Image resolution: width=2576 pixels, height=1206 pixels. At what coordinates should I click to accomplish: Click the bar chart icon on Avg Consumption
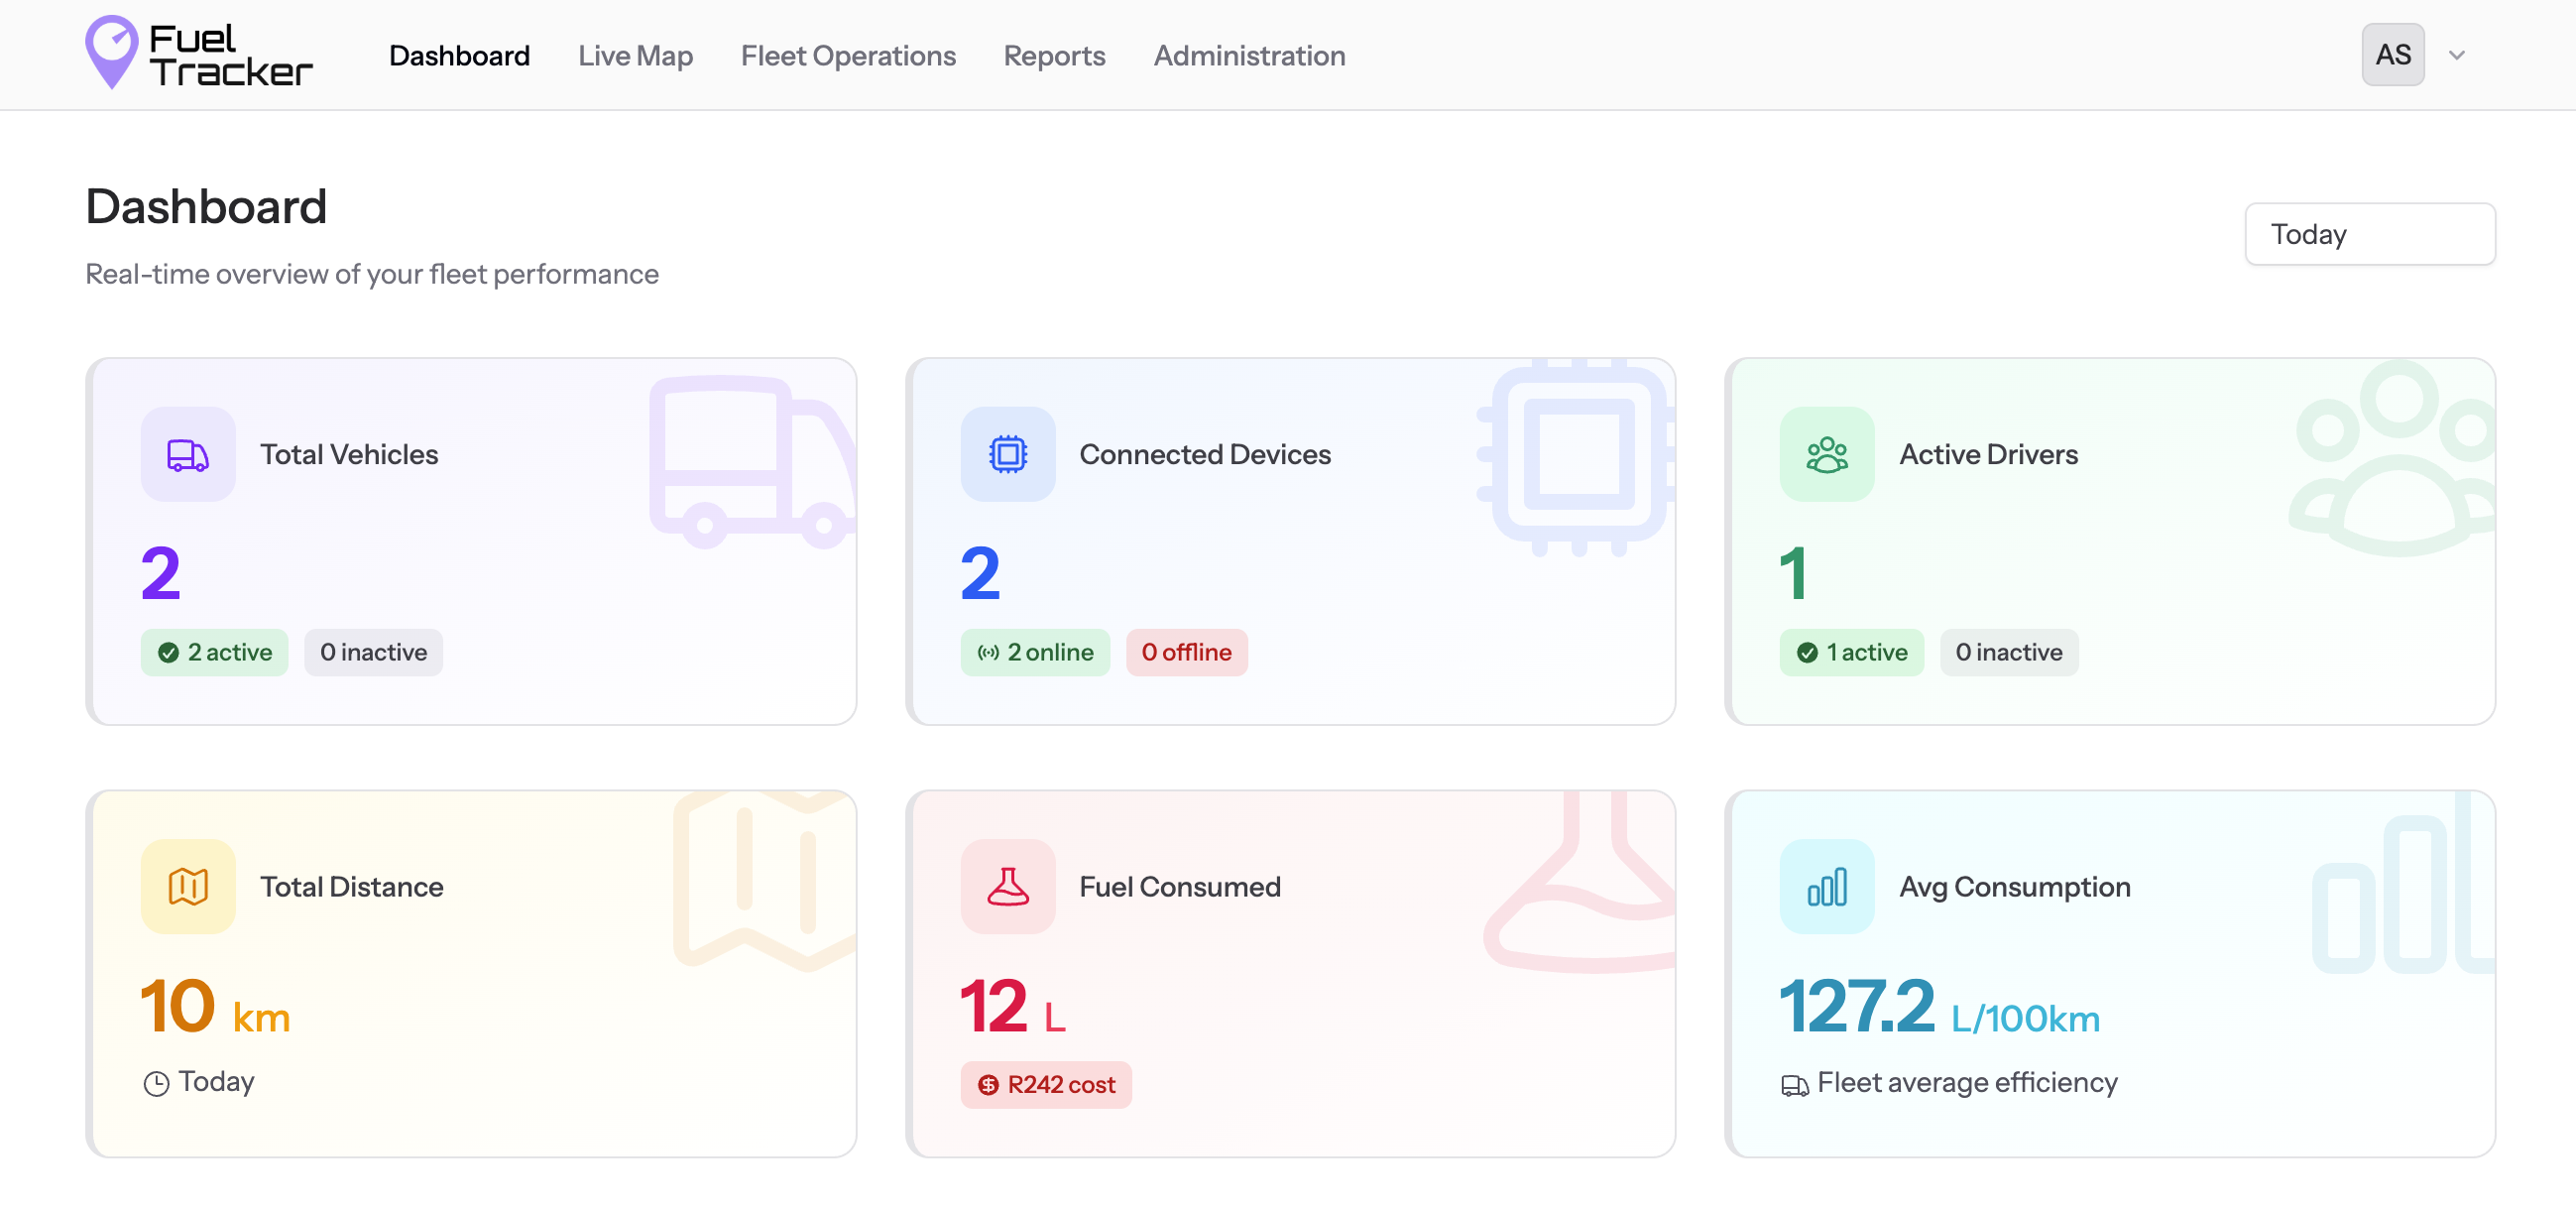click(1826, 887)
